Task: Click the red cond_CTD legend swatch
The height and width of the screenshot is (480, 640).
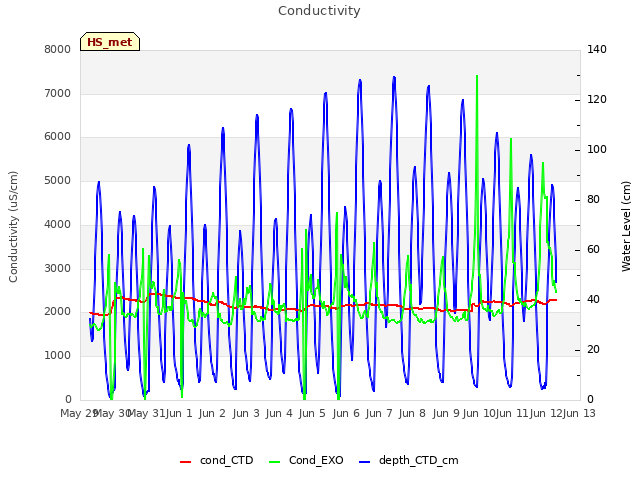Action: [x=185, y=462]
